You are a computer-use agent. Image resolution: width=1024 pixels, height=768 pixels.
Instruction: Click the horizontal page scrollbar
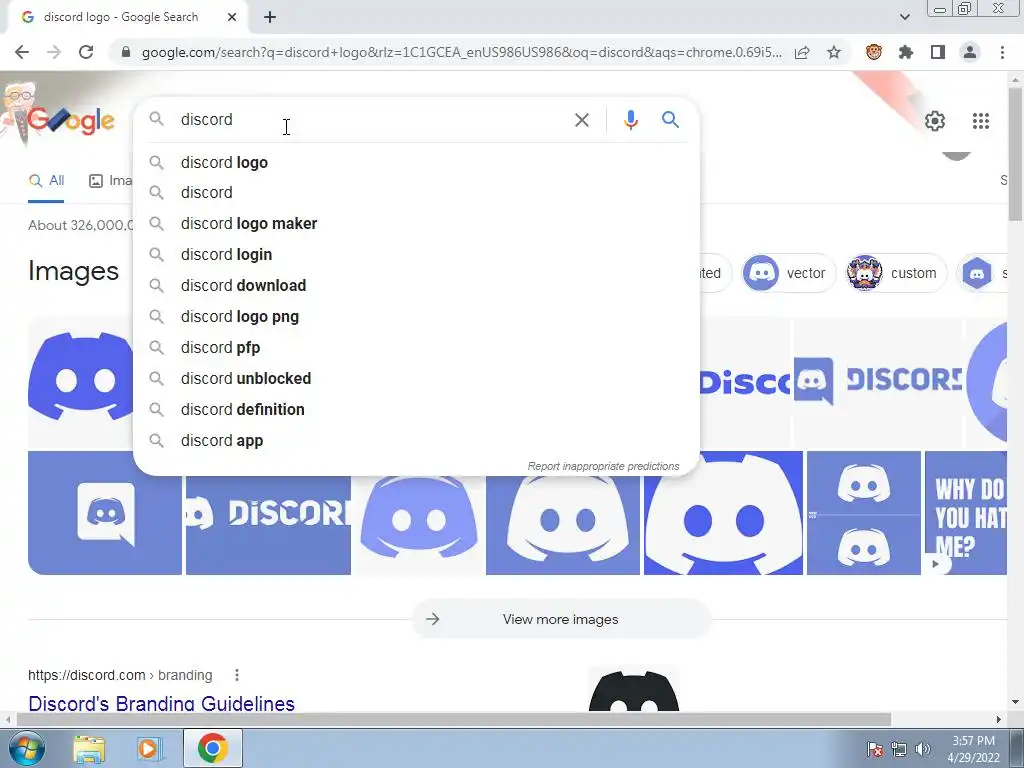coord(454,719)
